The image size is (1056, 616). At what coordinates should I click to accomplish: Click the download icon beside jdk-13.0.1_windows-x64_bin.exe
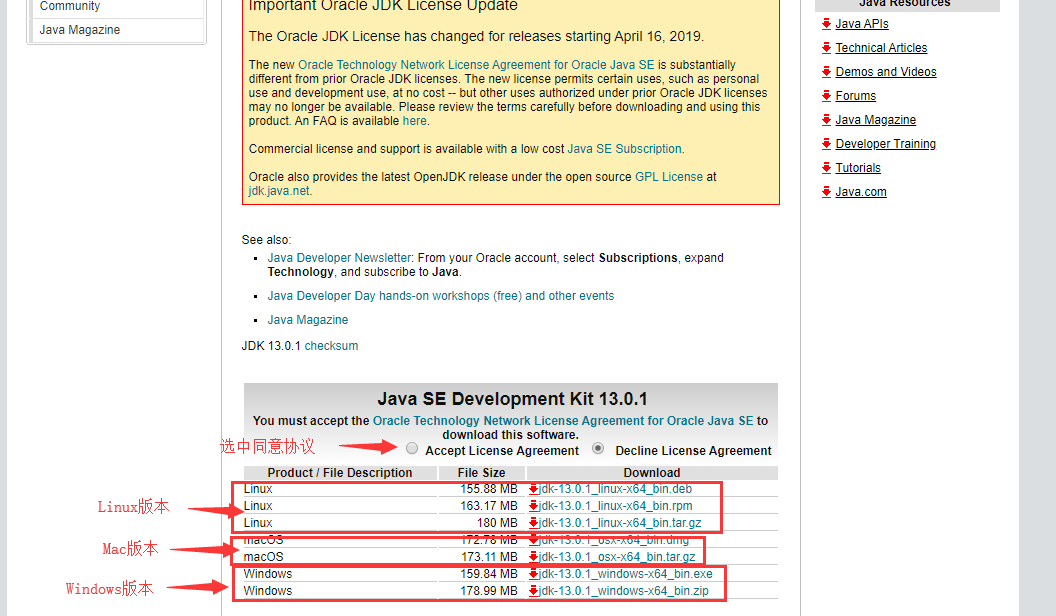point(533,574)
